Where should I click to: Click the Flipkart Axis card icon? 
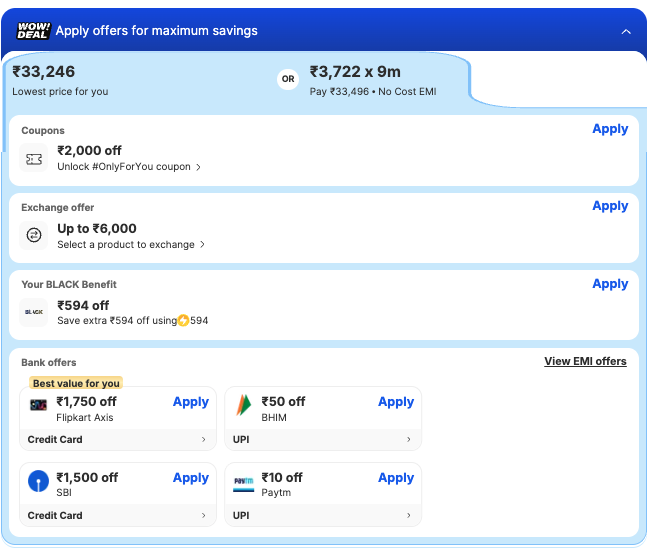coord(38,406)
